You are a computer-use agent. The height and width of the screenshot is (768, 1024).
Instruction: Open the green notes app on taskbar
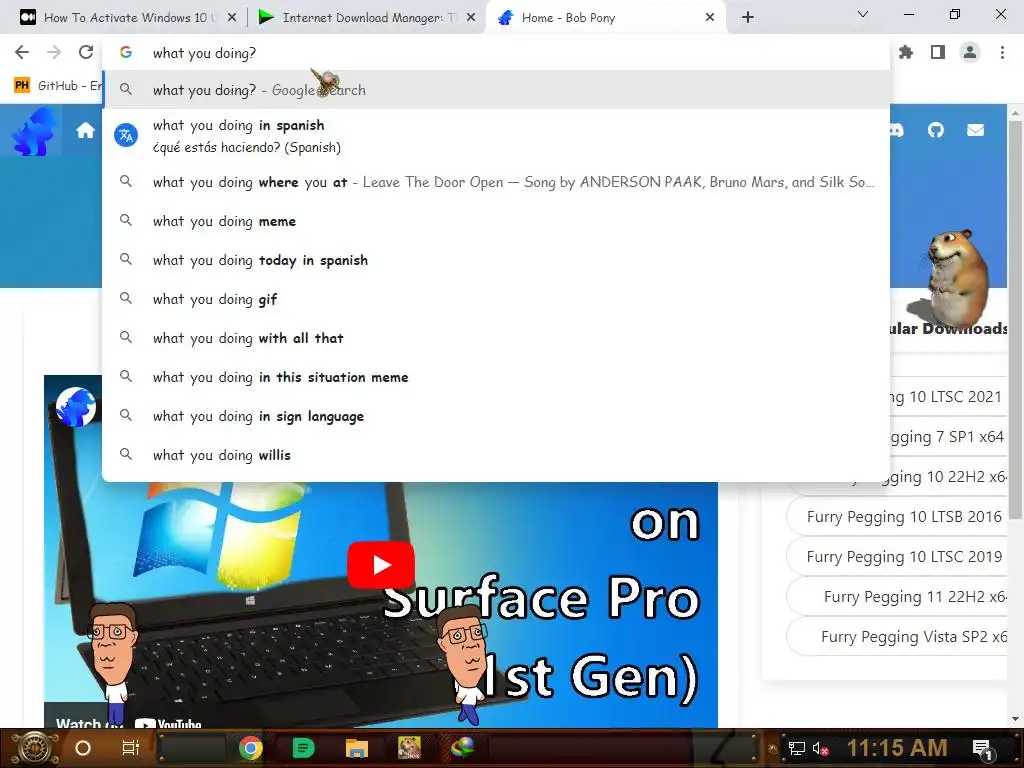(303, 748)
